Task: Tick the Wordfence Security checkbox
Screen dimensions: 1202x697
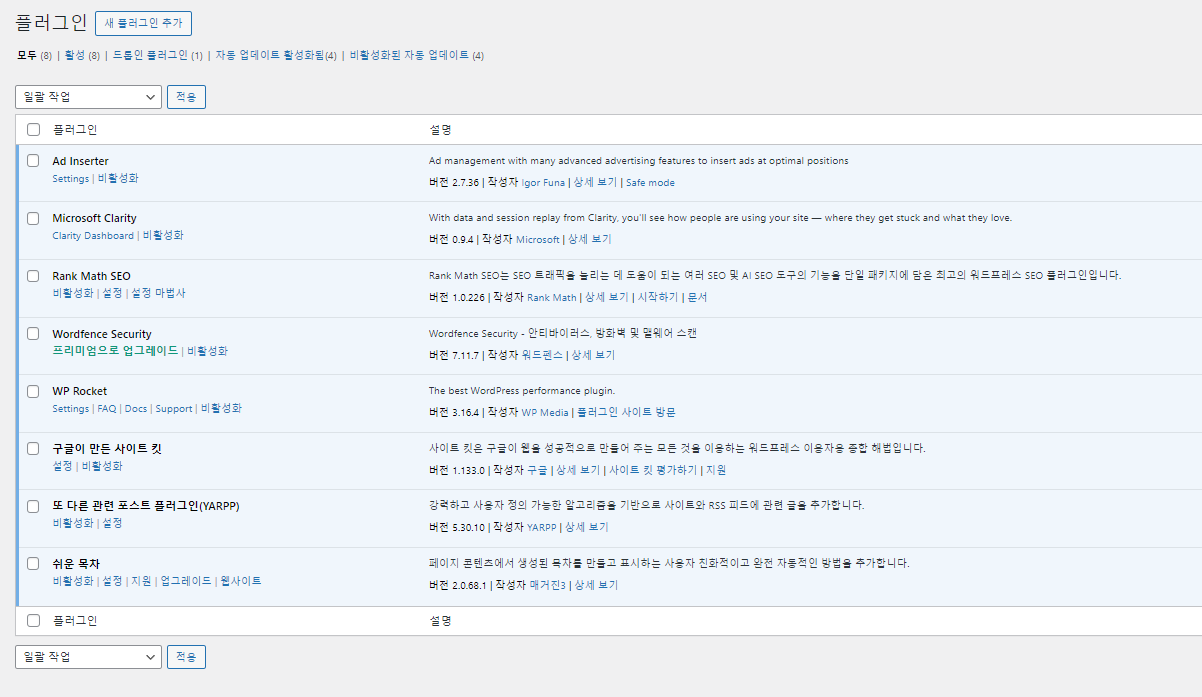Action: pos(33,334)
